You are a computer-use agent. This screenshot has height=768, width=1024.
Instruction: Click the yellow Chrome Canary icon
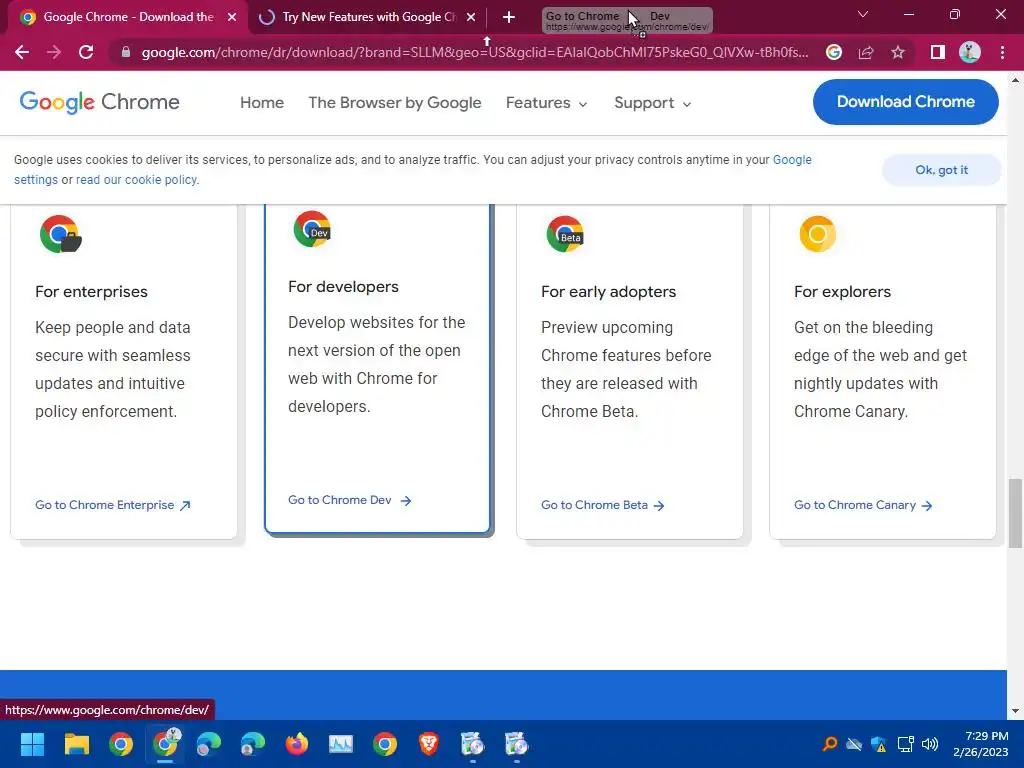coord(818,234)
